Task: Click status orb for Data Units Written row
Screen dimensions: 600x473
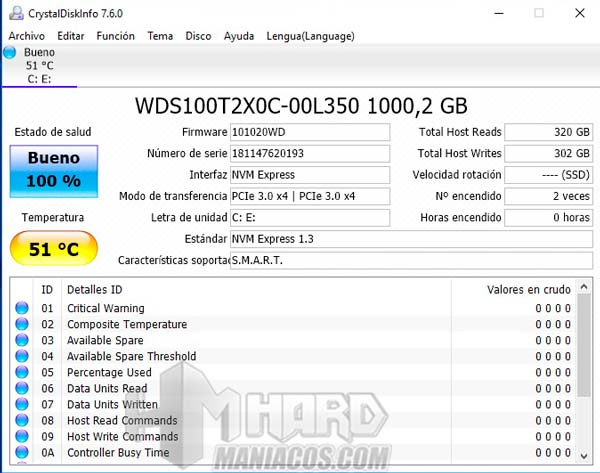Action: 22,404
